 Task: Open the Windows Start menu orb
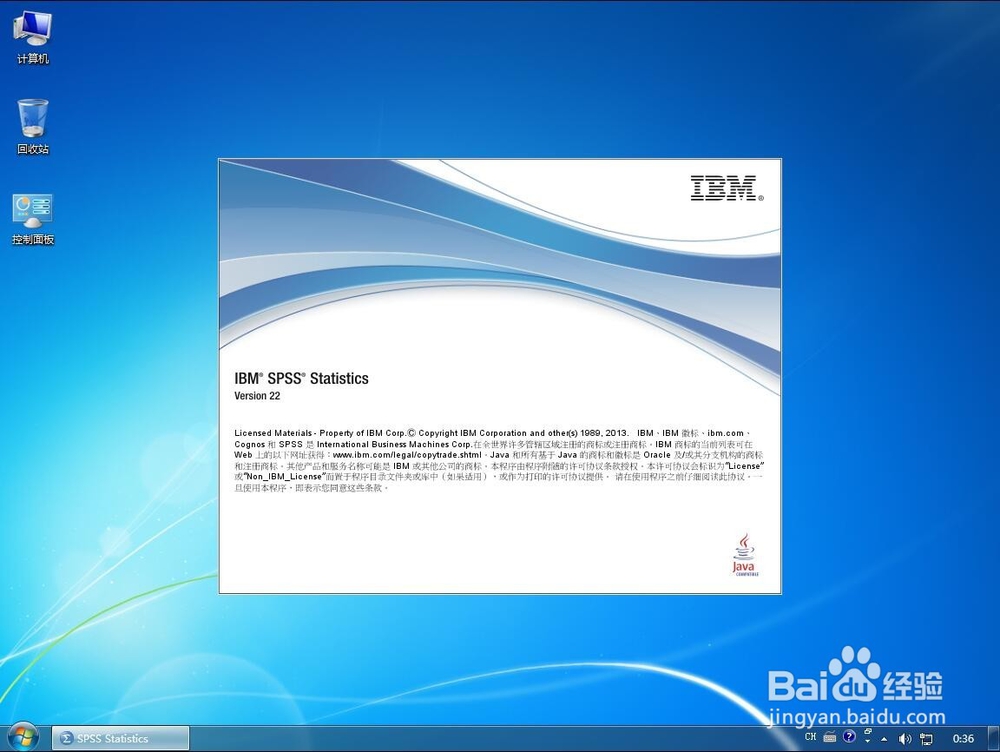[x=22, y=738]
